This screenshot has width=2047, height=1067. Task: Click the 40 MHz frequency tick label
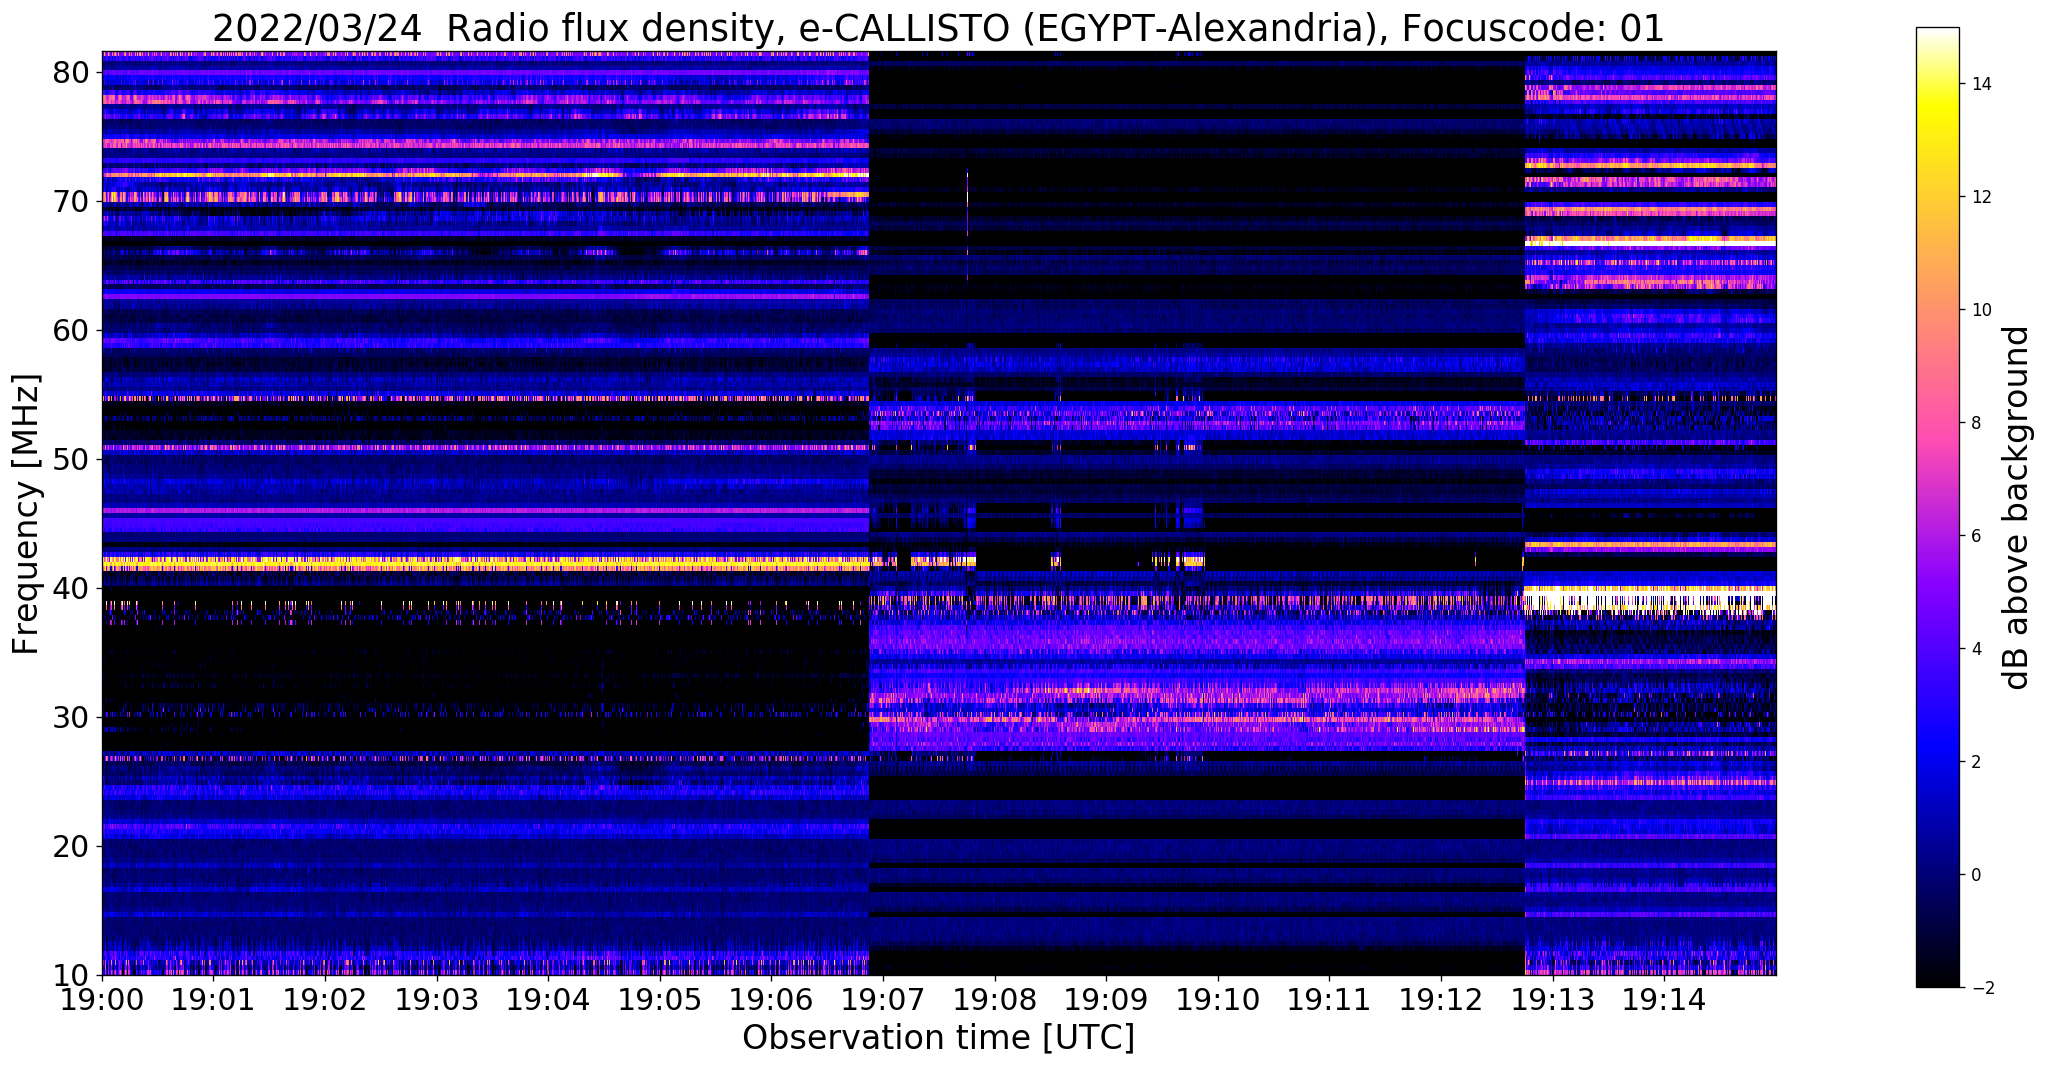pyautogui.click(x=73, y=588)
